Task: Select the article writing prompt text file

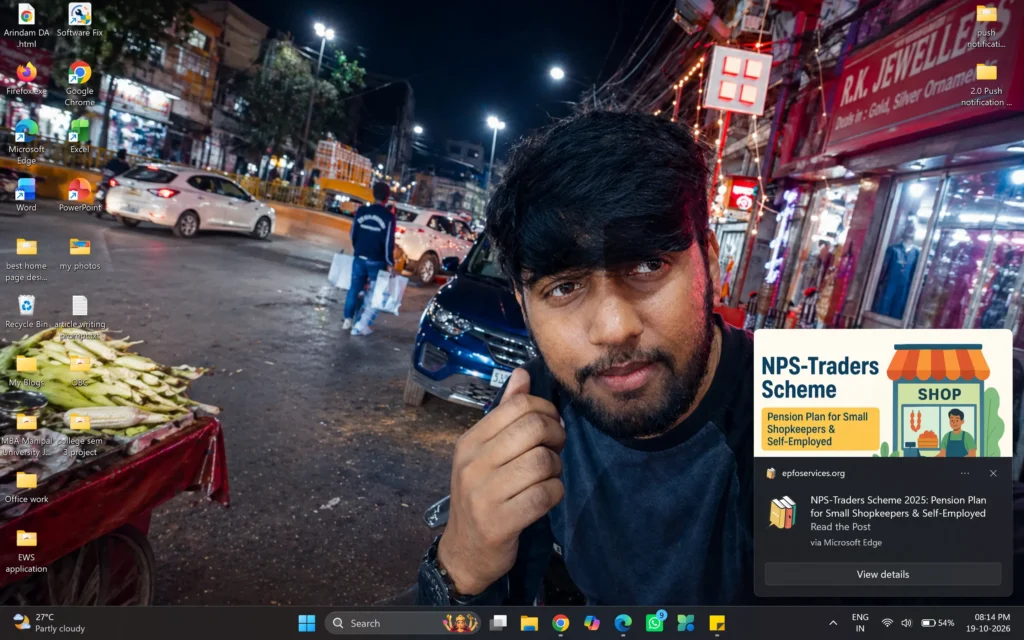Action: coord(80,317)
